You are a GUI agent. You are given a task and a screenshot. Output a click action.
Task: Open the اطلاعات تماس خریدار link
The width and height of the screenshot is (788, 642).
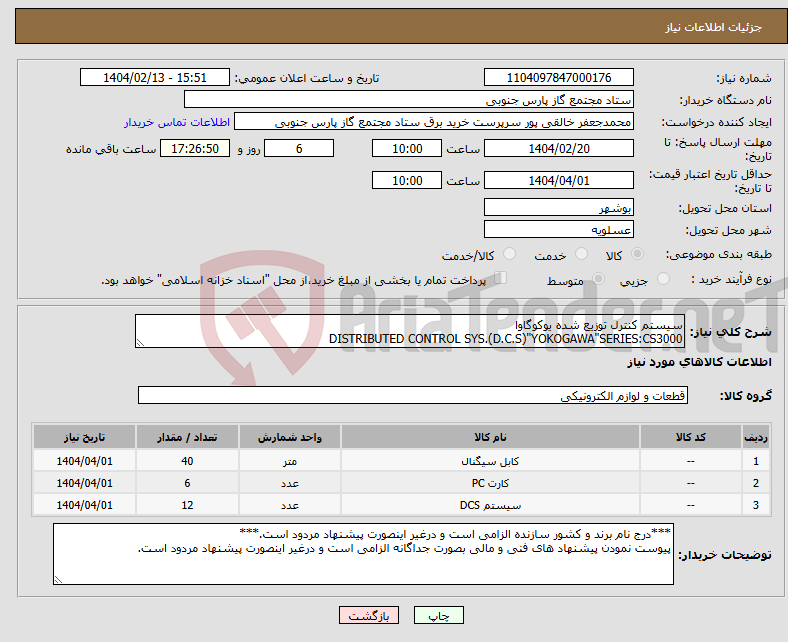tap(177, 122)
